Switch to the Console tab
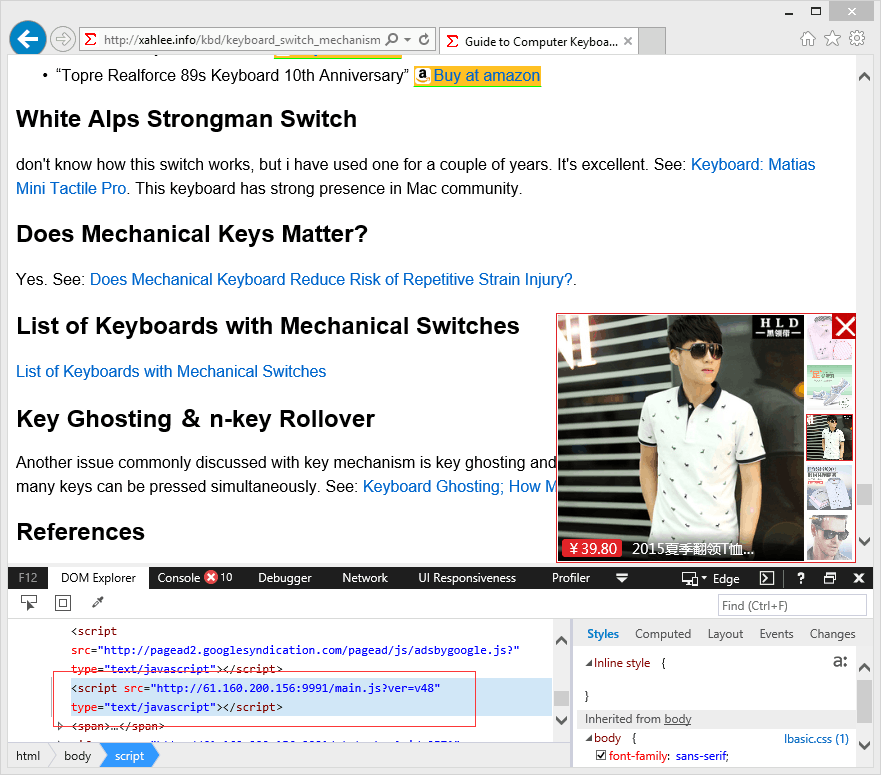 (x=194, y=578)
